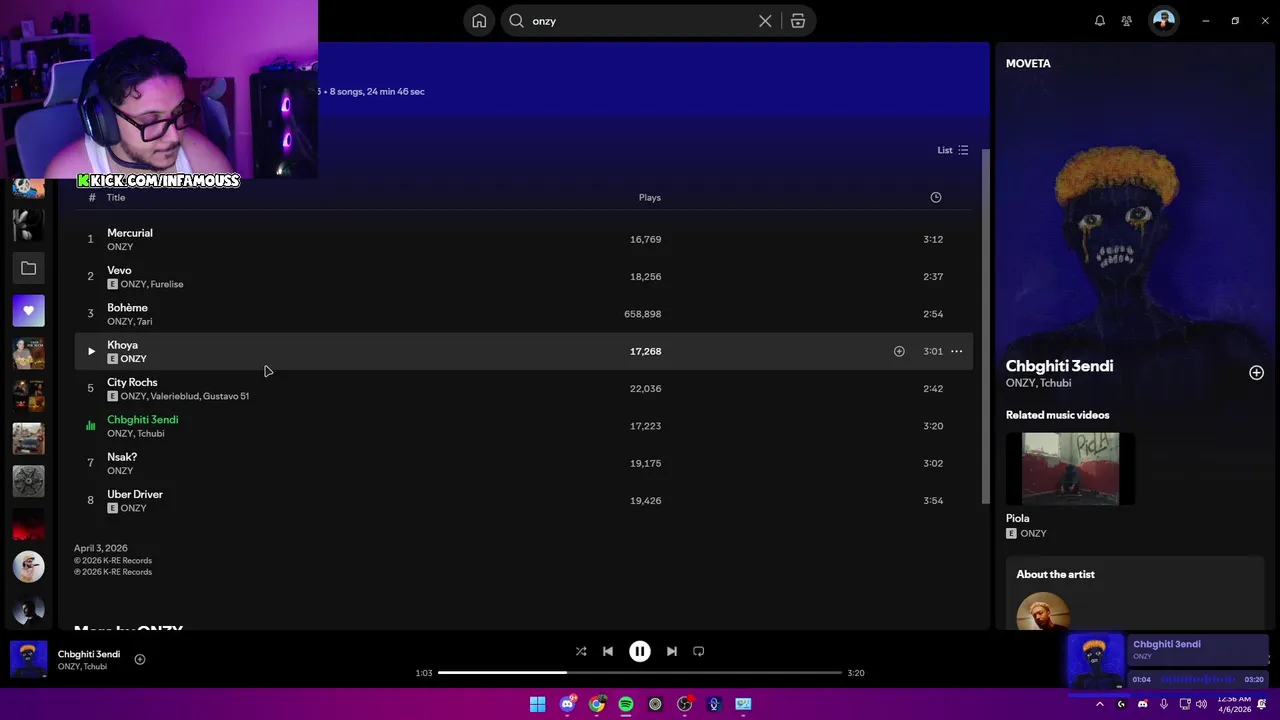Open the Discord tray icon with red badge
The height and width of the screenshot is (720, 1280).
coord(1142,704)
